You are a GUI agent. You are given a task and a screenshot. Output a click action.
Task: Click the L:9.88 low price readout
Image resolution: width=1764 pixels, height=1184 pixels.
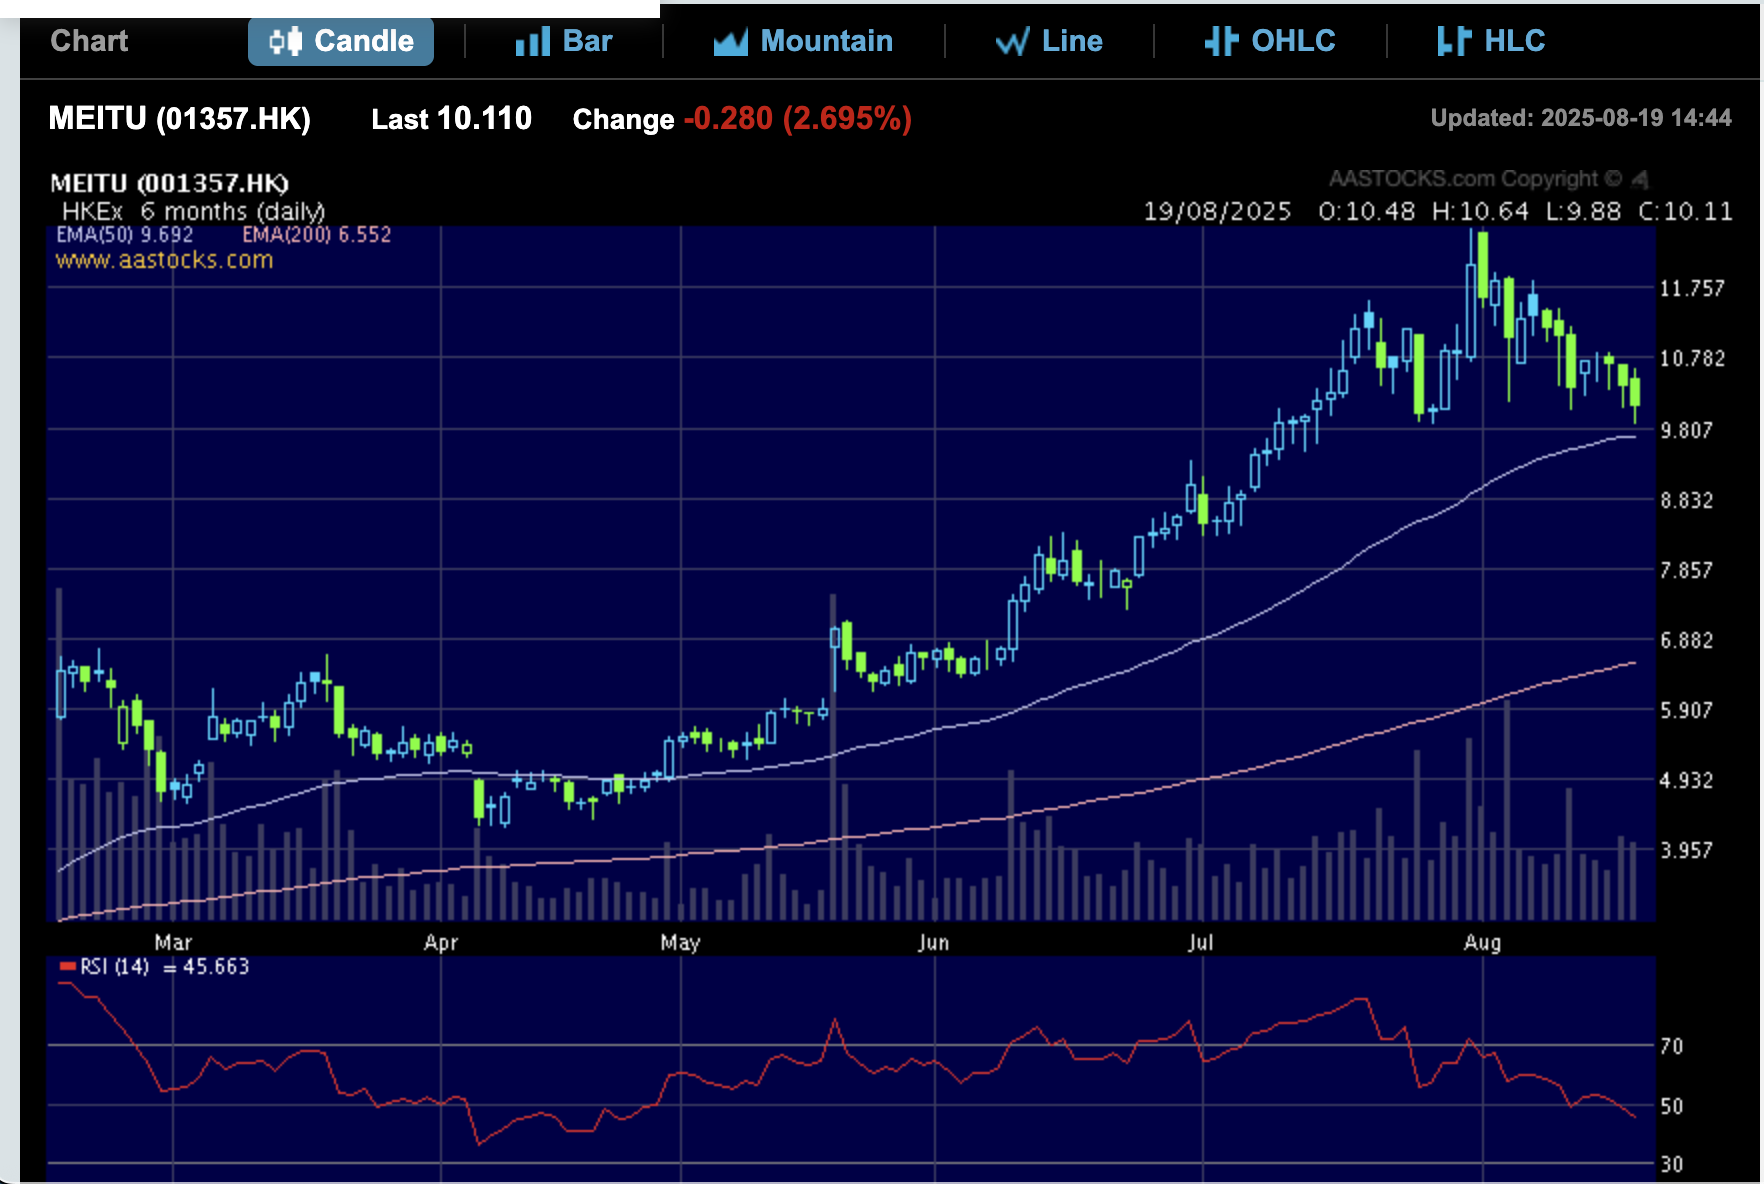coord(1583,212)
